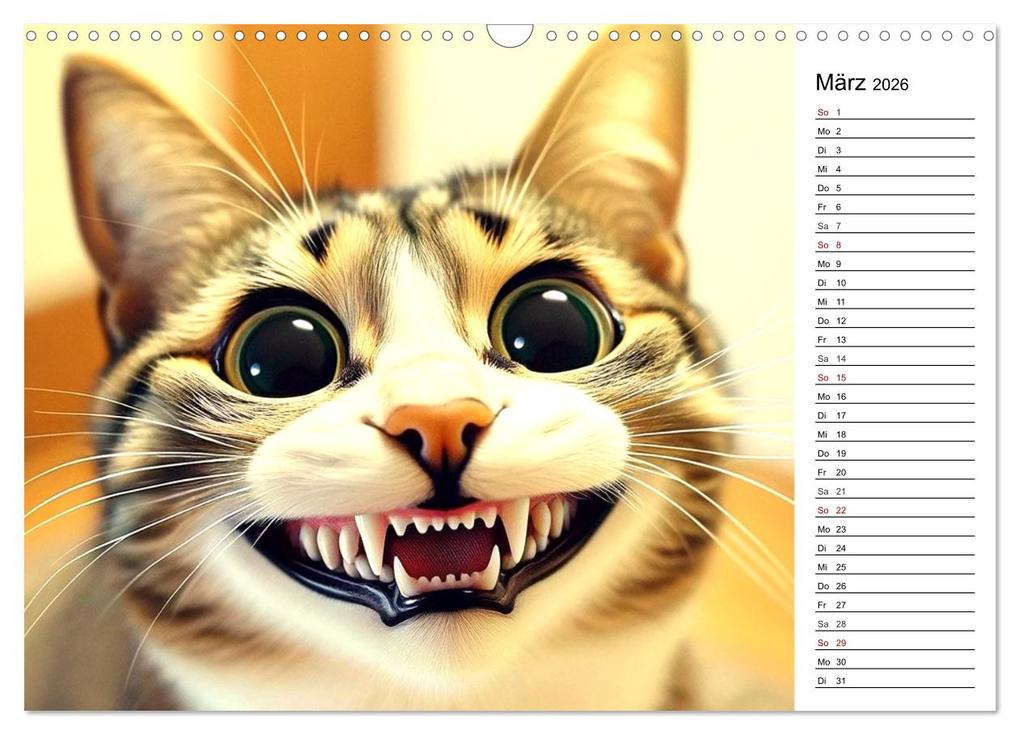The image size is (1020, 735).
Task: Choose the "Do 26" date line
Action: coord(894,586)
